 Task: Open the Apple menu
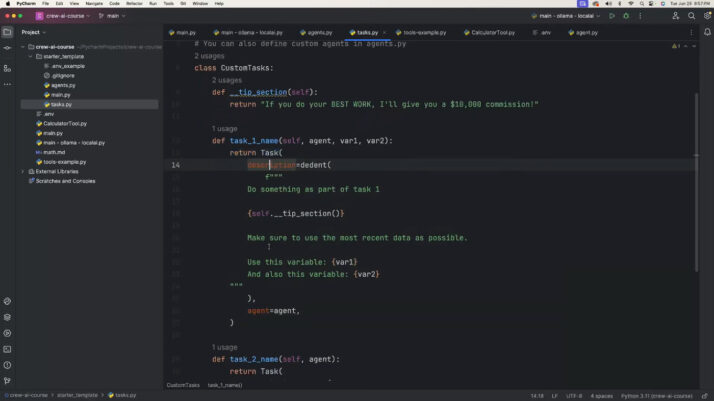(7, 4)
